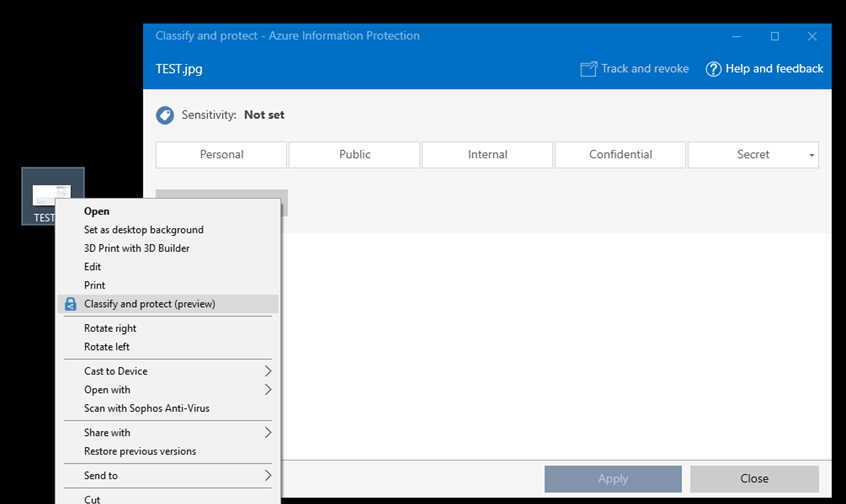Select Print in the context menu
The image size is (846, 504).
coord(168,285)
